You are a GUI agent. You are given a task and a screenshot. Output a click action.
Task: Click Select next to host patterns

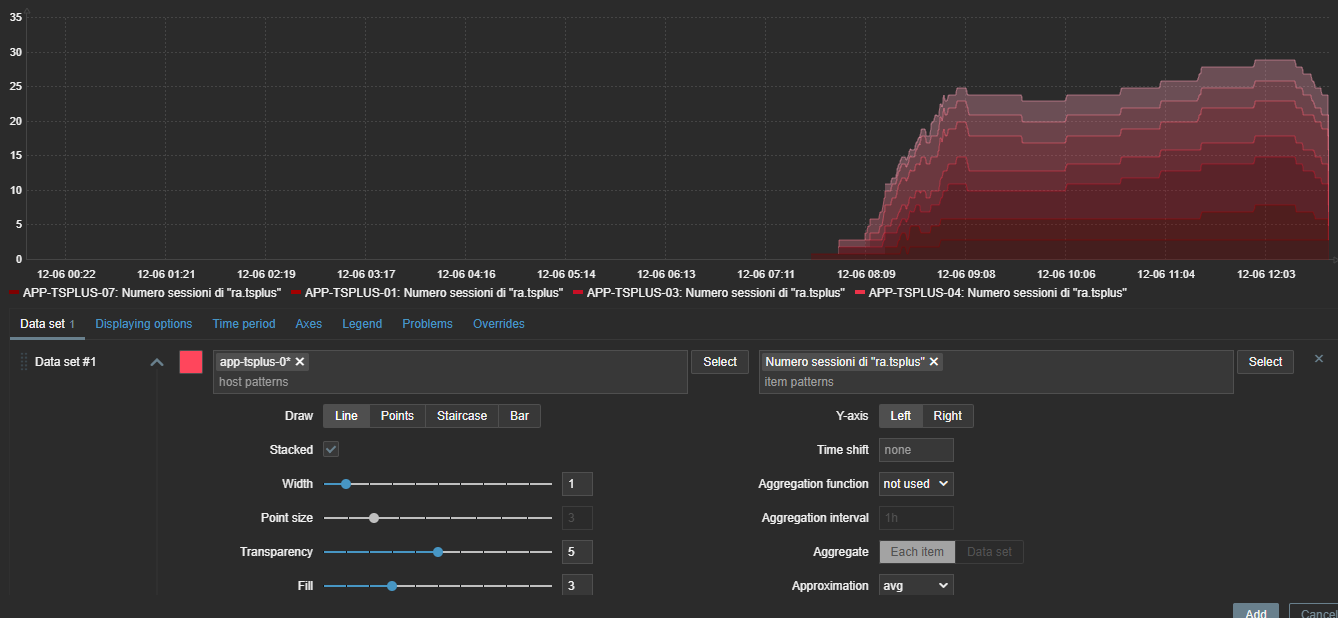(719, 362)
